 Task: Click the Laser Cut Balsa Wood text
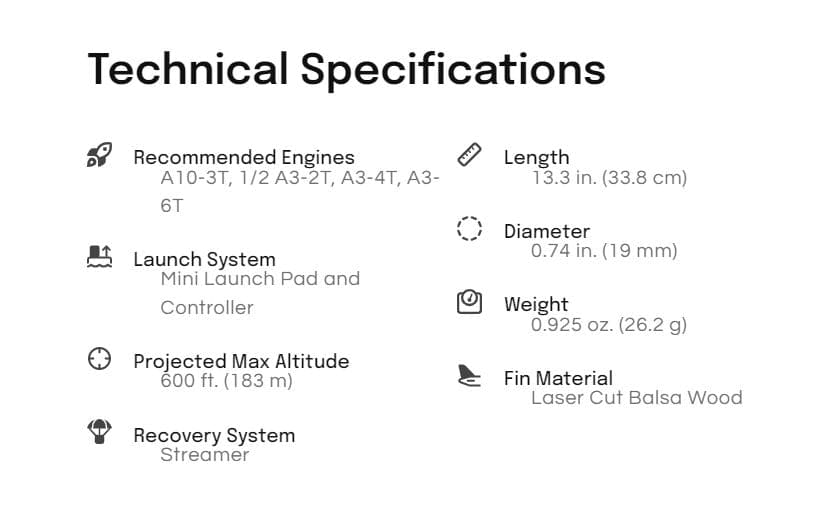(x=636, y=398)
